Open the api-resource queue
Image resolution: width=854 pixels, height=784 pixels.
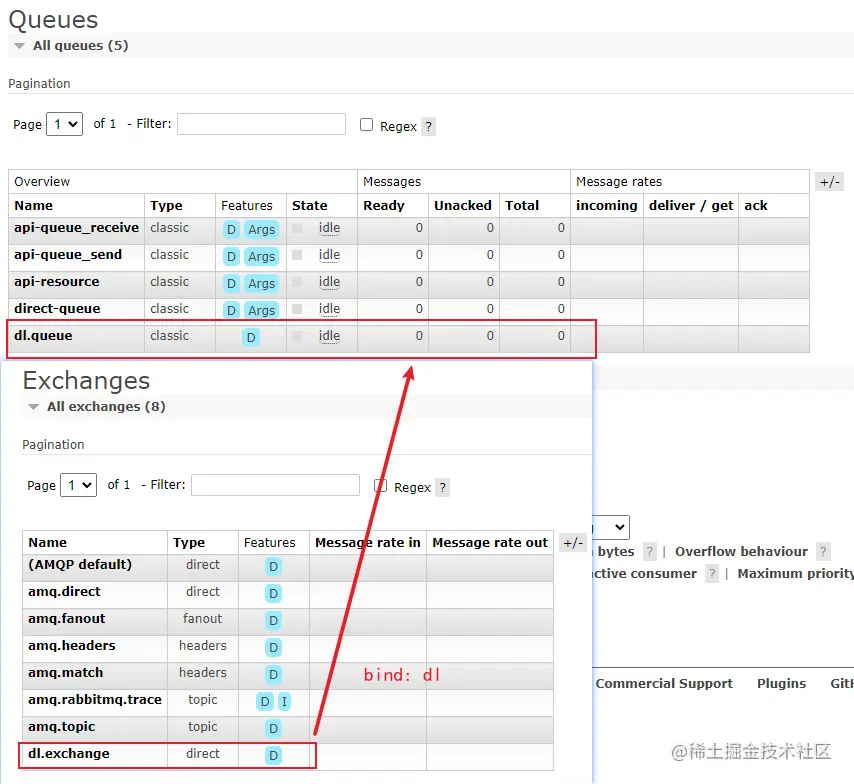pyautogui.click(x=57, y=282)
